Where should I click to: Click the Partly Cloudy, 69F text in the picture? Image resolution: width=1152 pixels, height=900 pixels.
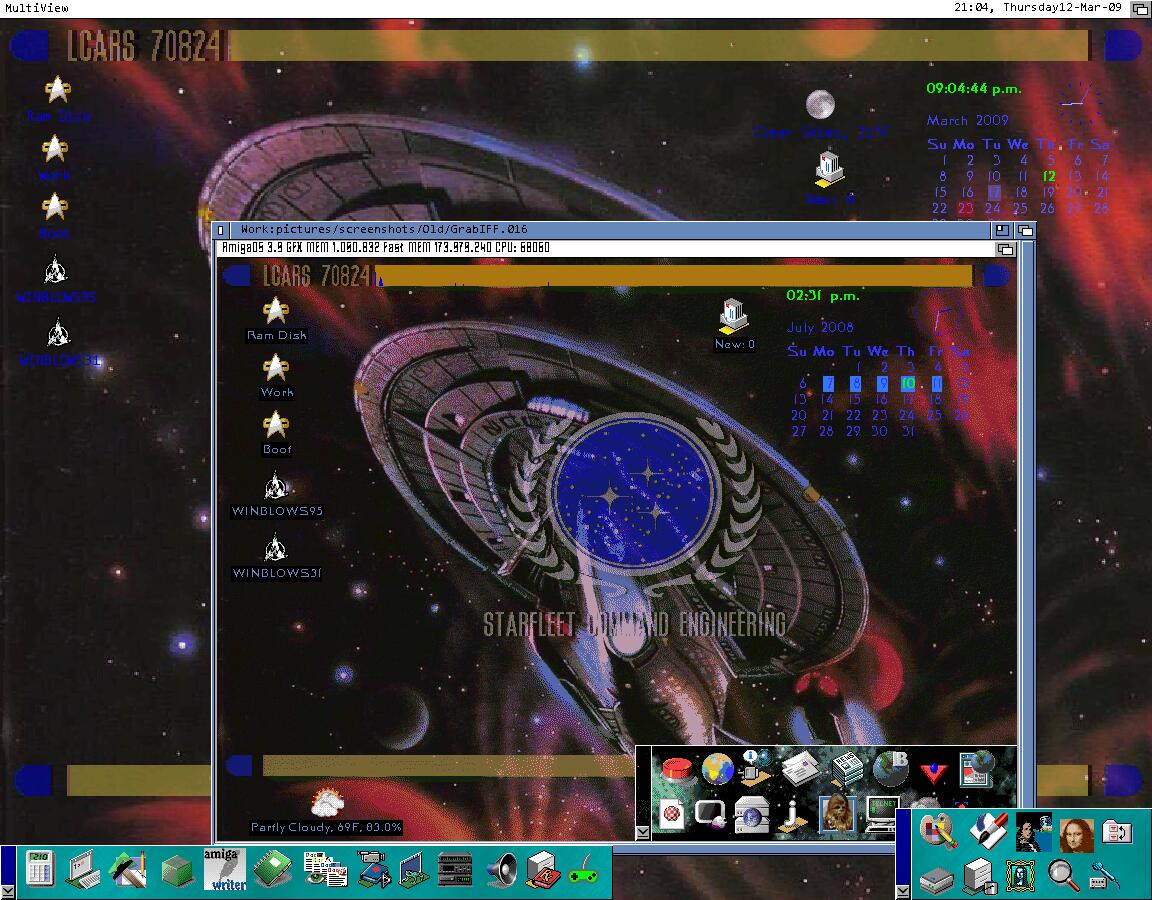(x=326, y=827)
